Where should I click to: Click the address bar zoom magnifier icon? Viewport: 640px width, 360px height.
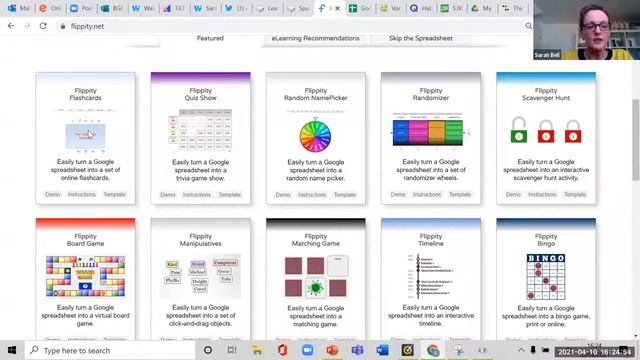[528, 26]
